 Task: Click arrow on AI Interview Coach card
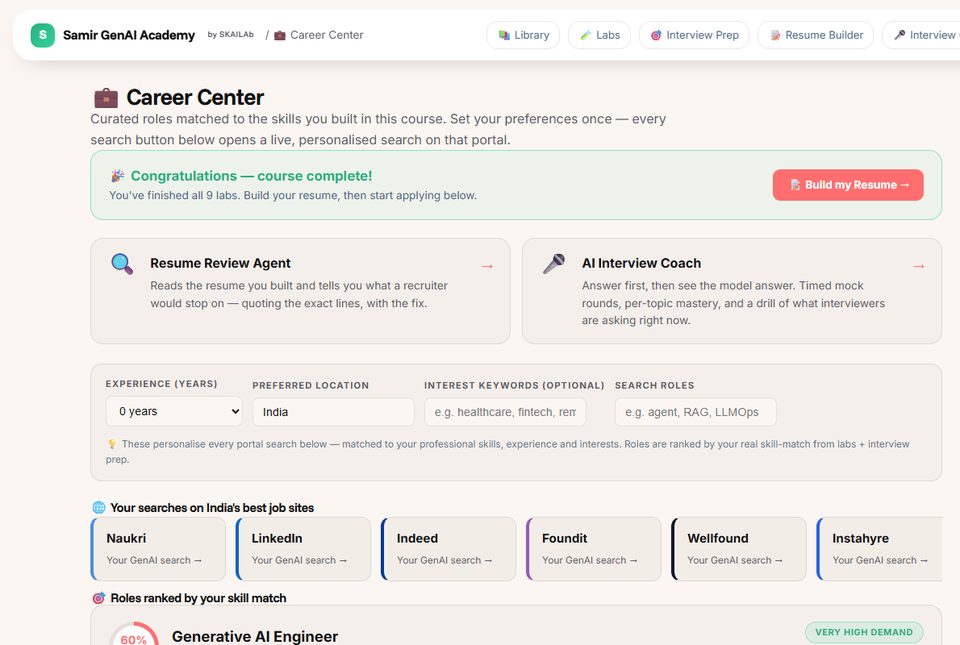[919, 266]
